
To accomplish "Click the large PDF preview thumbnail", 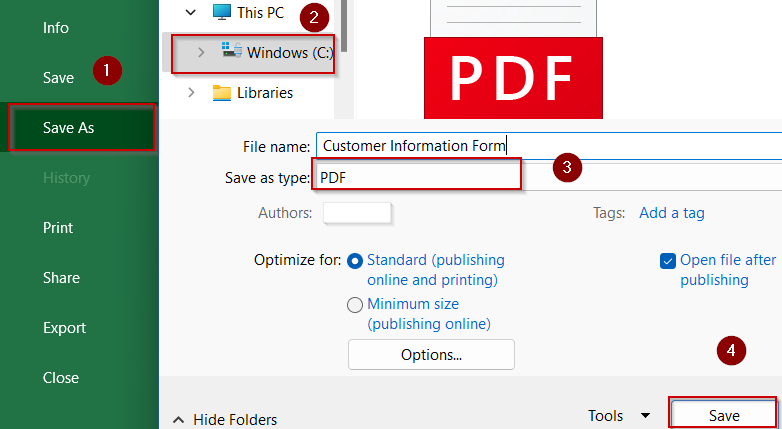I will coord(513,59).
